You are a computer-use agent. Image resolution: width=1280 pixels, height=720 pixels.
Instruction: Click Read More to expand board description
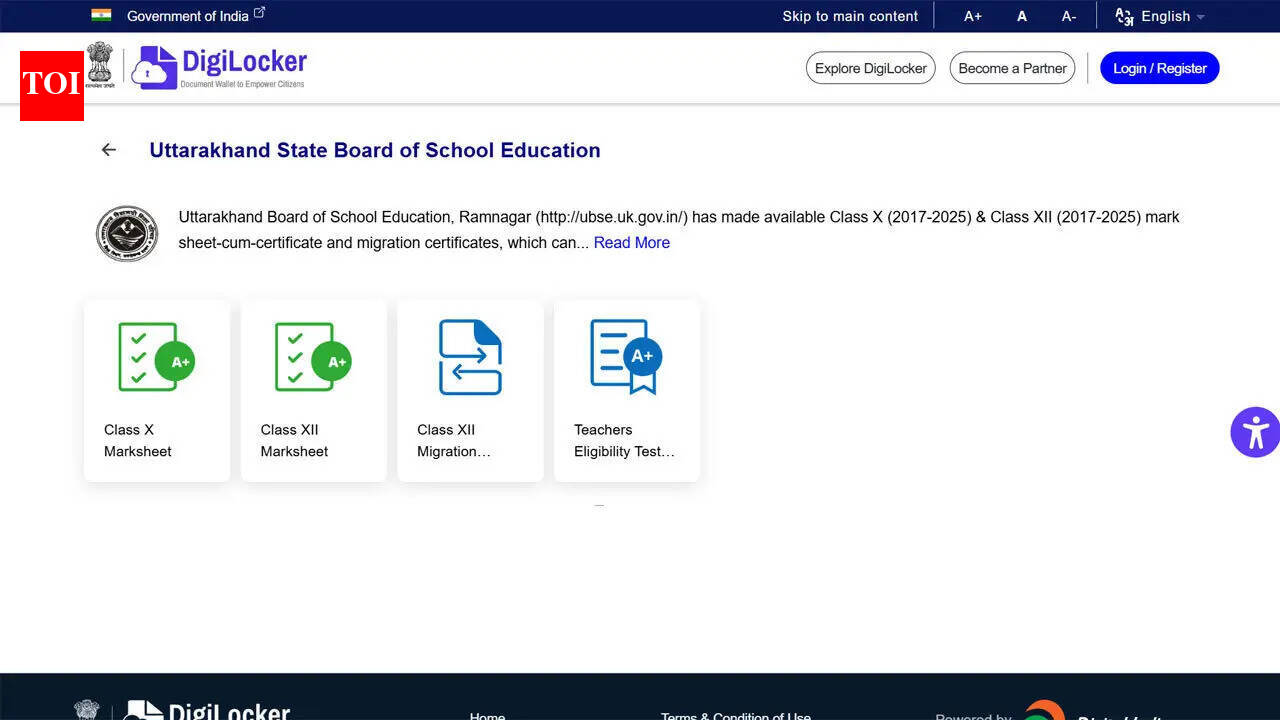pos(631,242)
